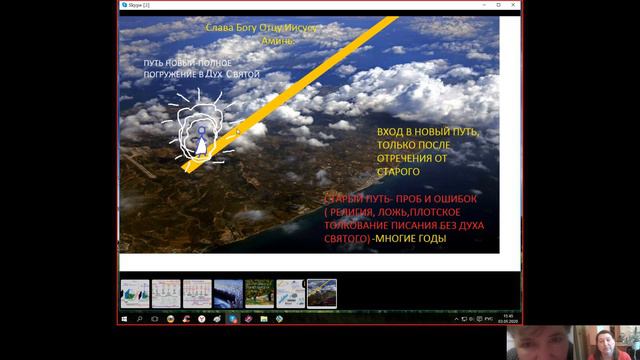Click the red text "ТОЛКОВАНИЕ ПИСАНИЯ БЕЗ ДУХА"
Image resolution: width=640 pixels, height=360 pixels.
pyautogui.click(x=404, y=225)
